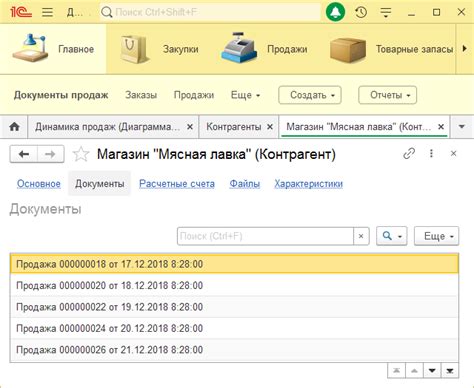Select Продажа 000000026 от 21.12.2018
The width and height of the screenshot is (474, 388).
tap(234, 350)
